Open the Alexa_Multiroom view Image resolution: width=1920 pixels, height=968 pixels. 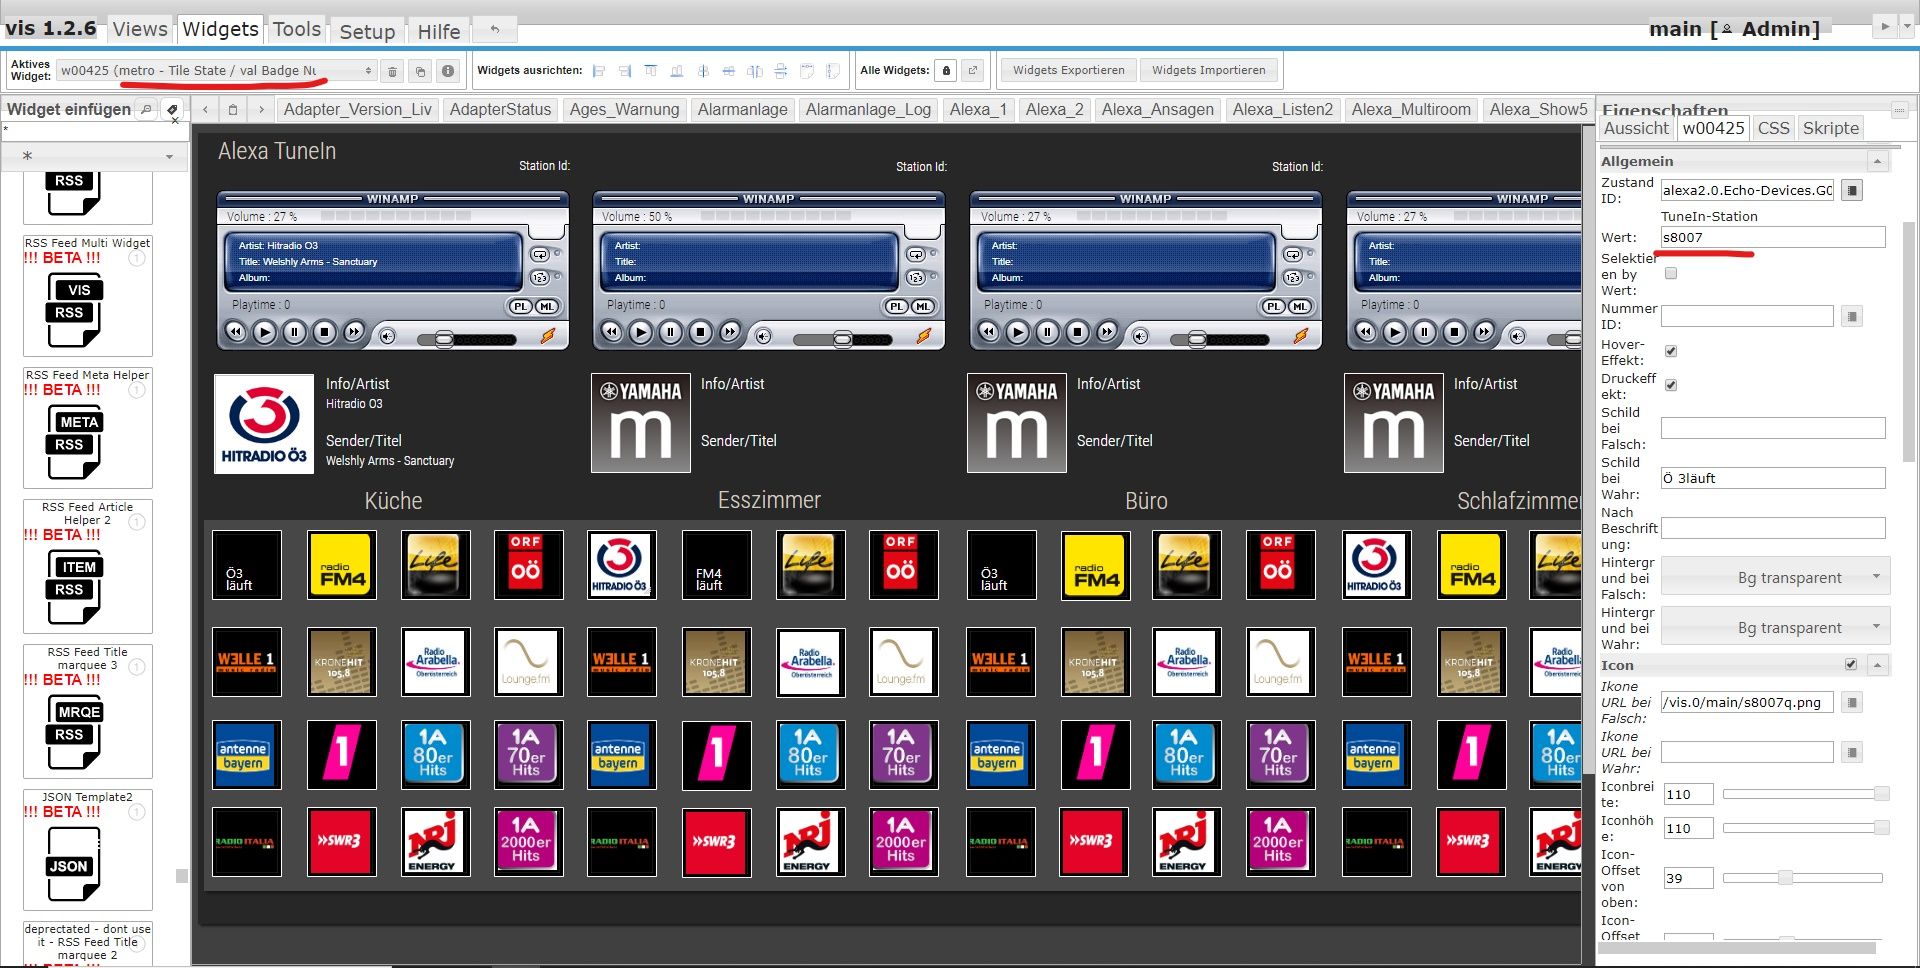(x=1411, y=109)
